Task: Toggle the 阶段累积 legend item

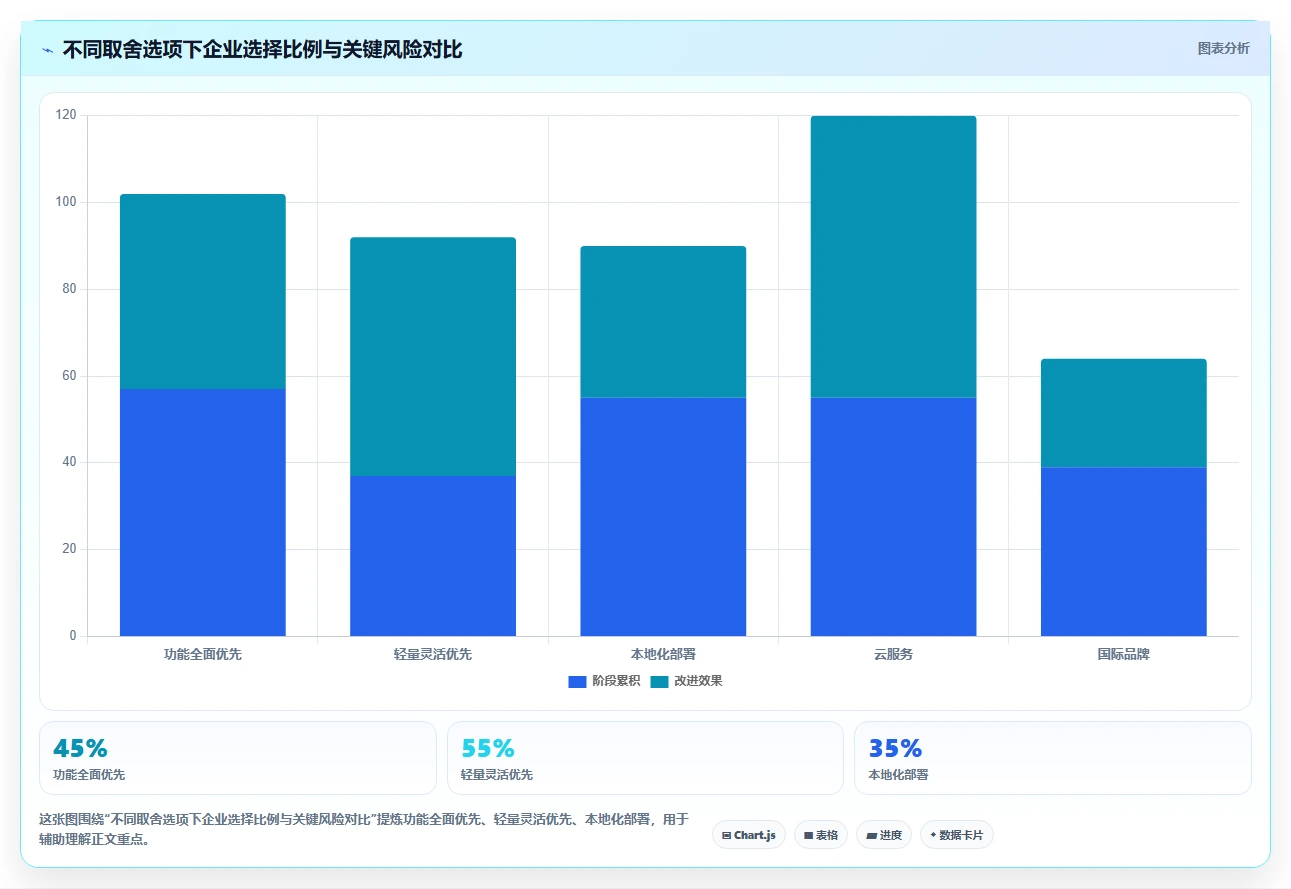Action: (604, 681)
